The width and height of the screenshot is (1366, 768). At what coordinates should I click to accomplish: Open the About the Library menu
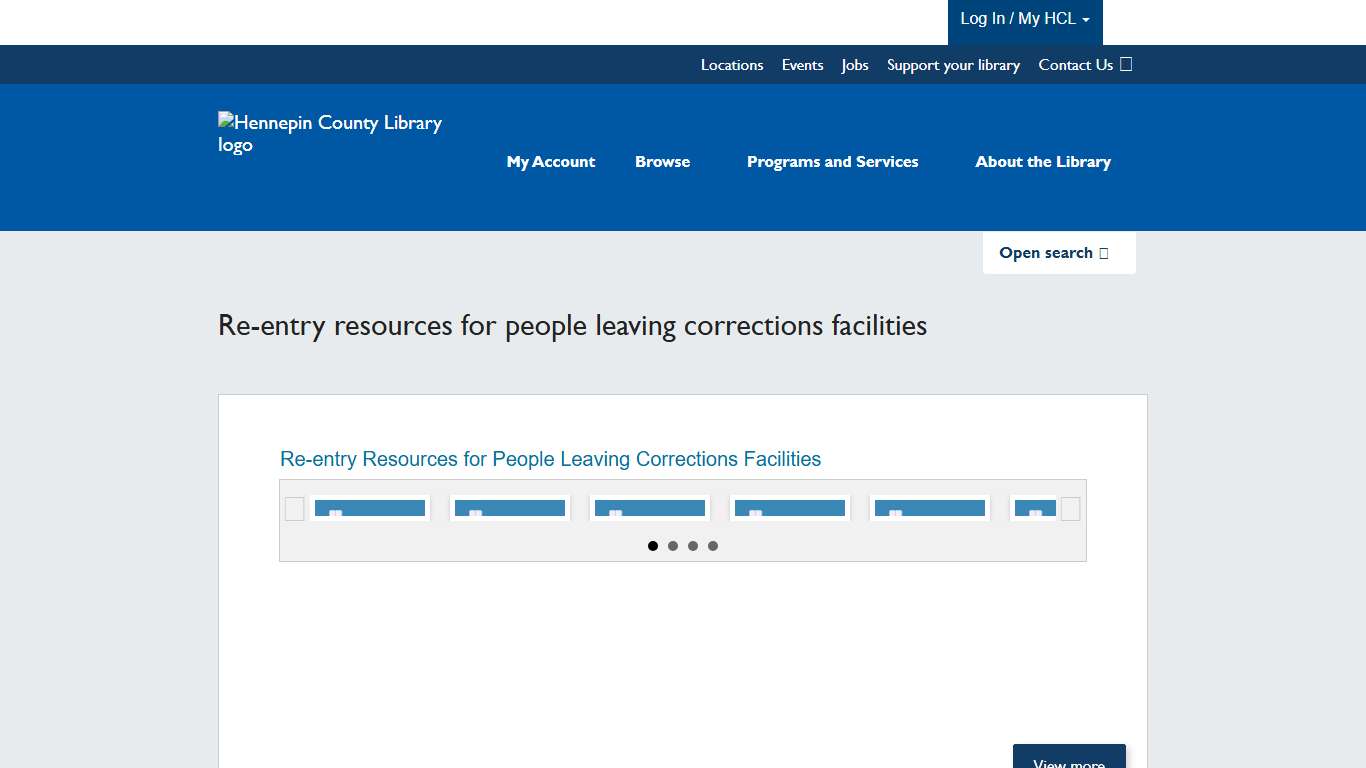[1043, 161]
